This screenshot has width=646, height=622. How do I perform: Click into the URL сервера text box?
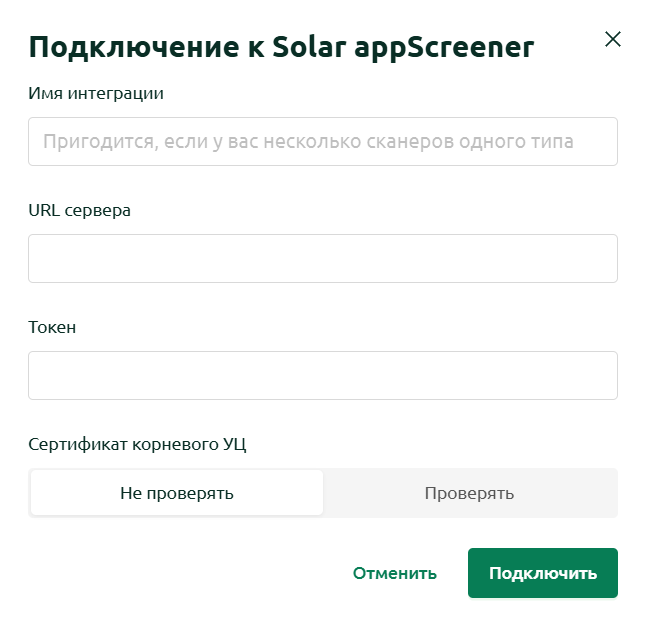point(323,258)
